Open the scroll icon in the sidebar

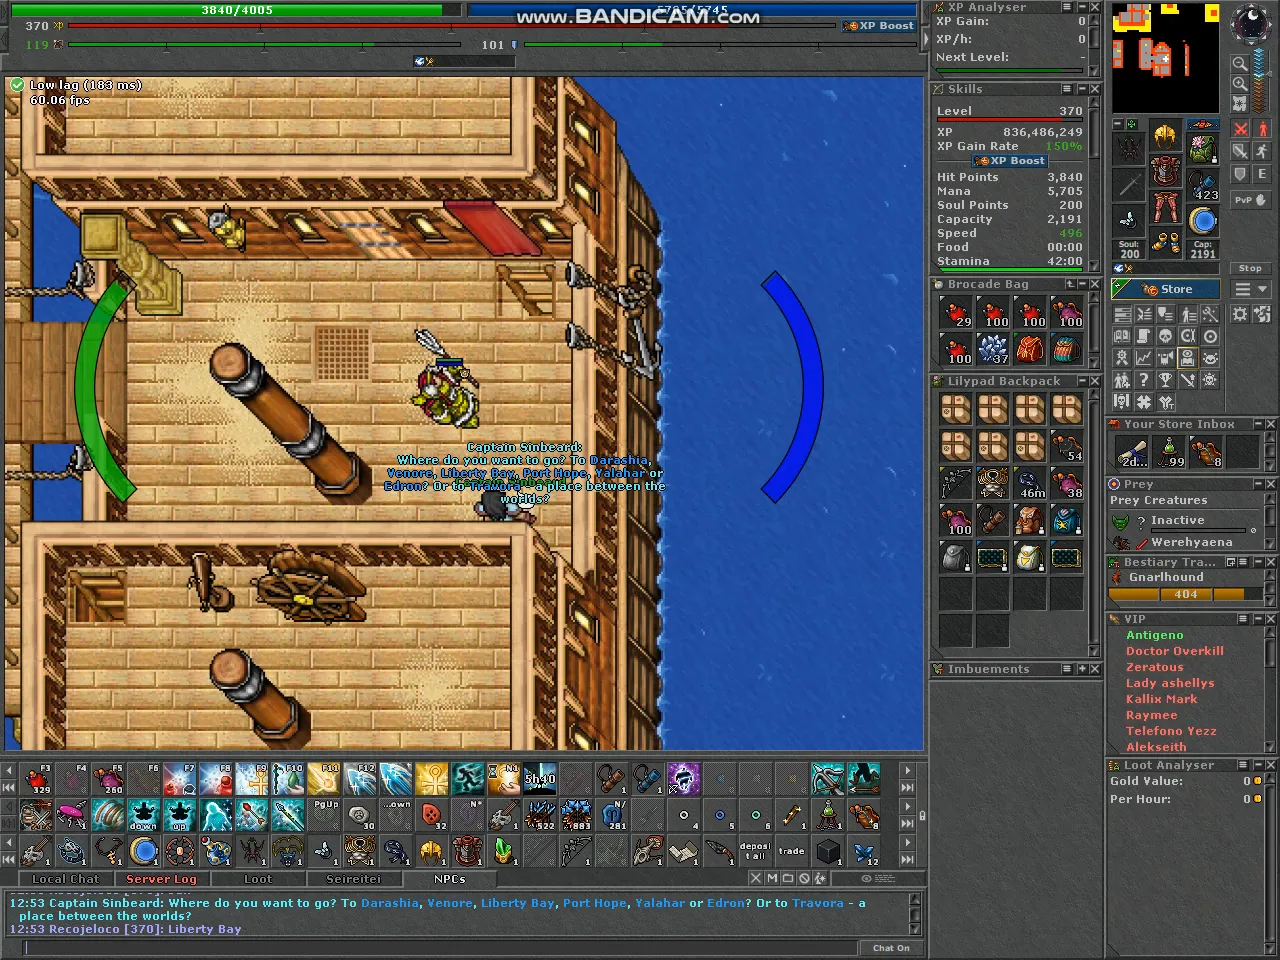[x=1144, y=336]
